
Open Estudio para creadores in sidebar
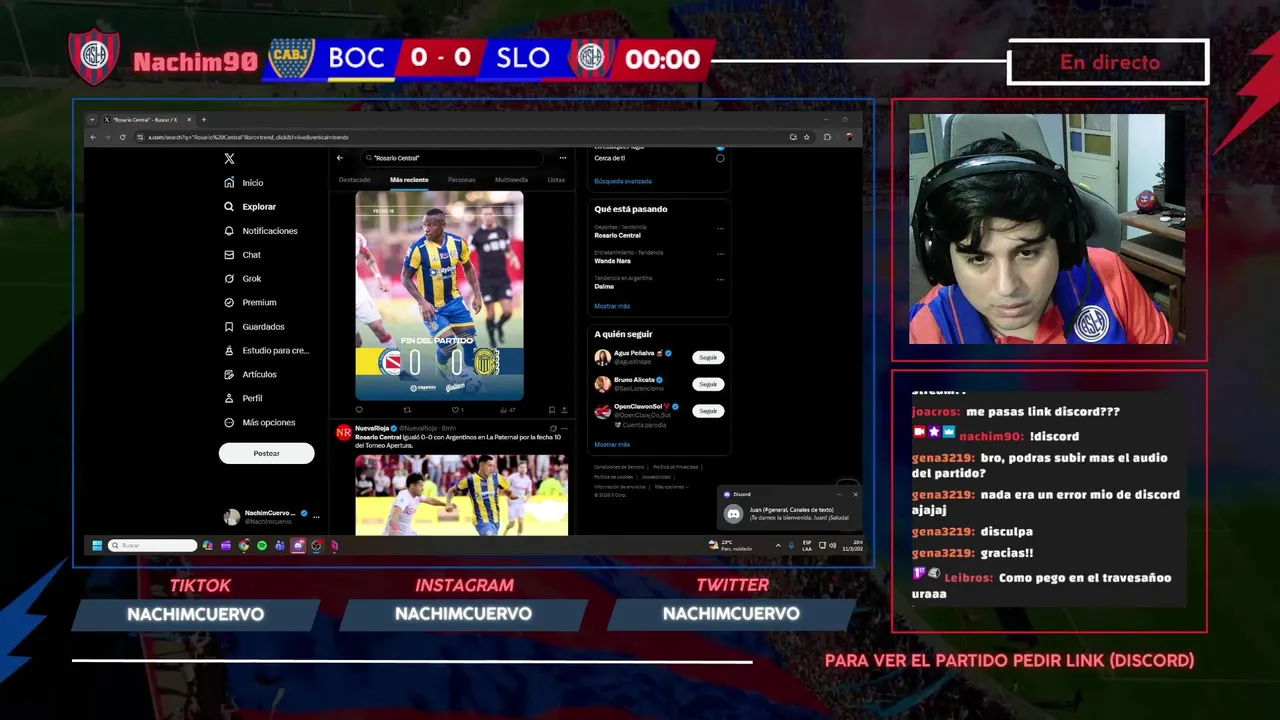coord(267,351)
